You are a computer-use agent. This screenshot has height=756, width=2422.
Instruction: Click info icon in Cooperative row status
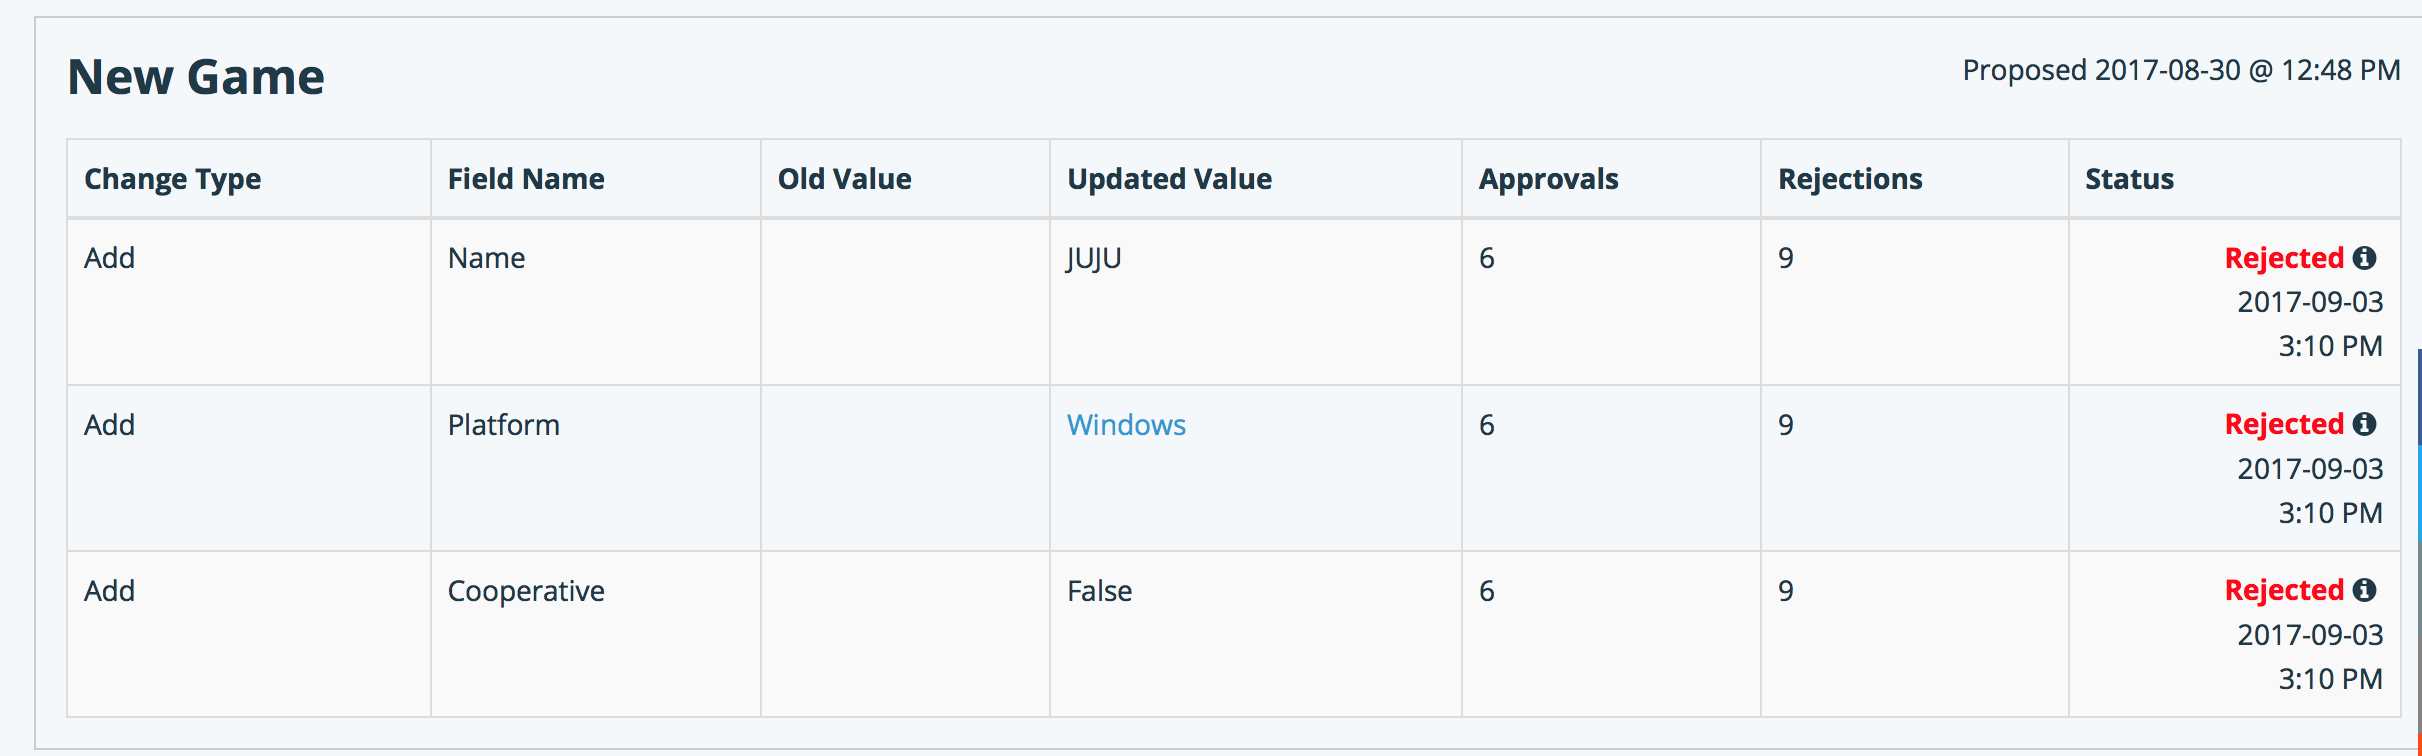pos(2364,590)
